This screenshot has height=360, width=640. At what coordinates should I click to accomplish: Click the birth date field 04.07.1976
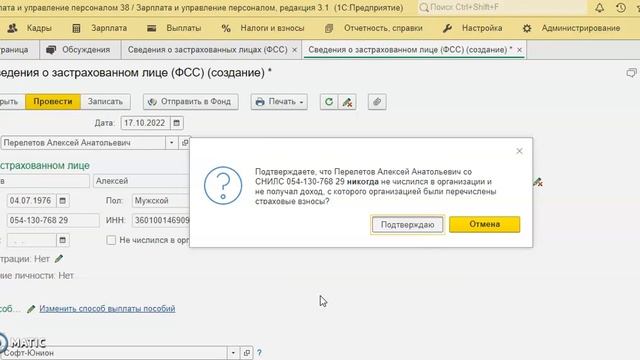31,200
